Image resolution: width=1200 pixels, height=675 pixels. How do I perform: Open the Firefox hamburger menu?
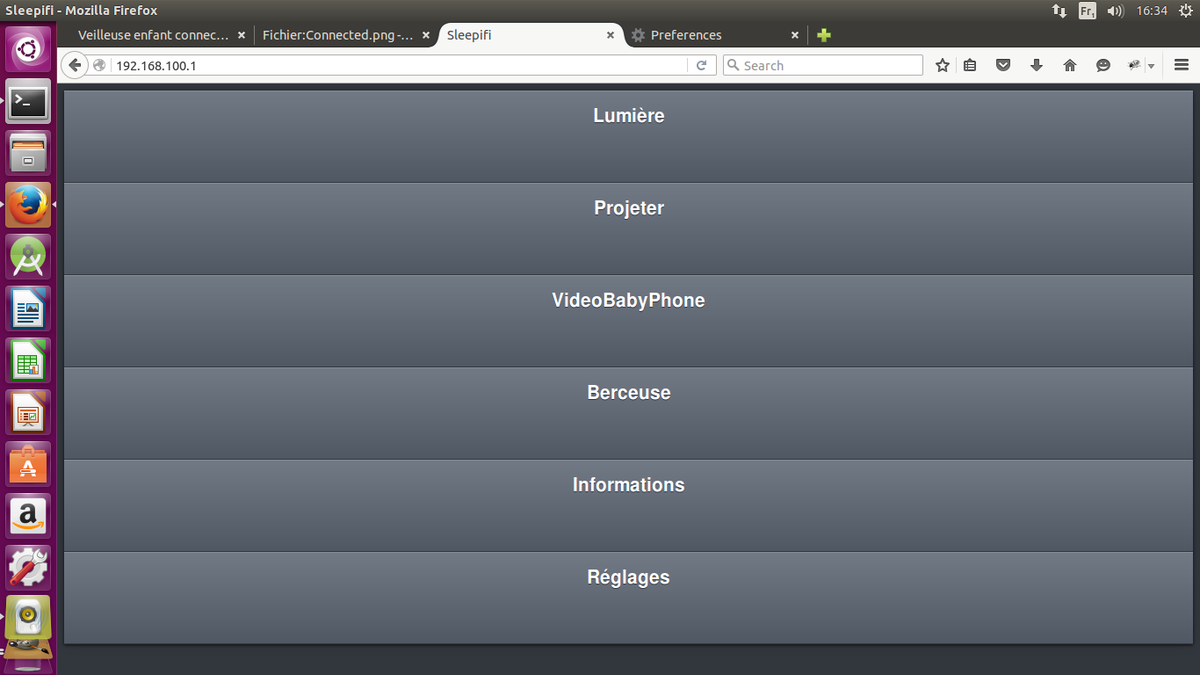coord(1181,65)
